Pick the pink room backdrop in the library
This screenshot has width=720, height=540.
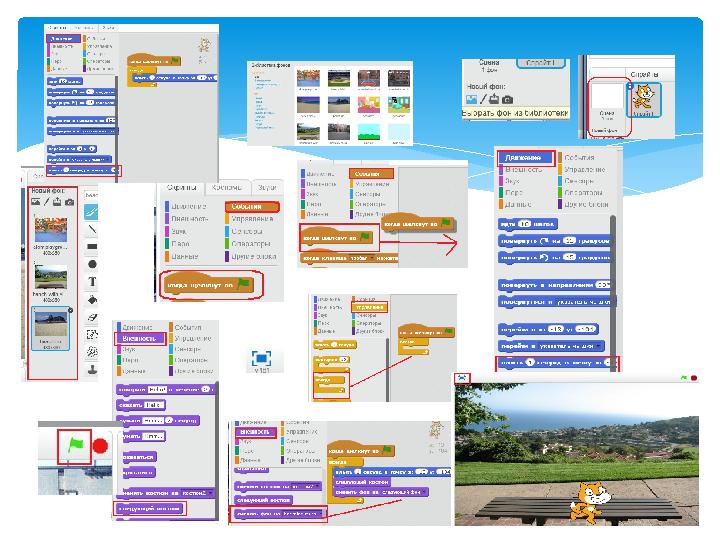click(x=369, y=104)
